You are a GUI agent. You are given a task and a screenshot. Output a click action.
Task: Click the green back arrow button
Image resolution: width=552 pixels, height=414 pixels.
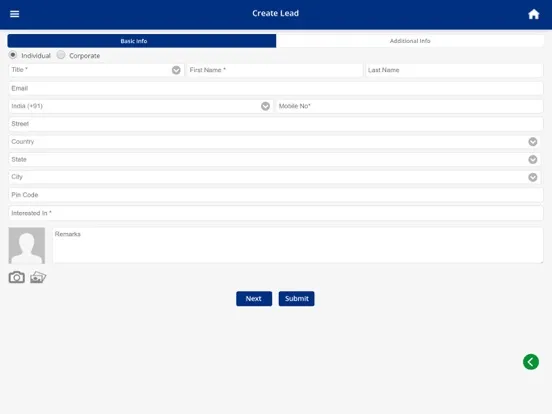tap(531, 362)
